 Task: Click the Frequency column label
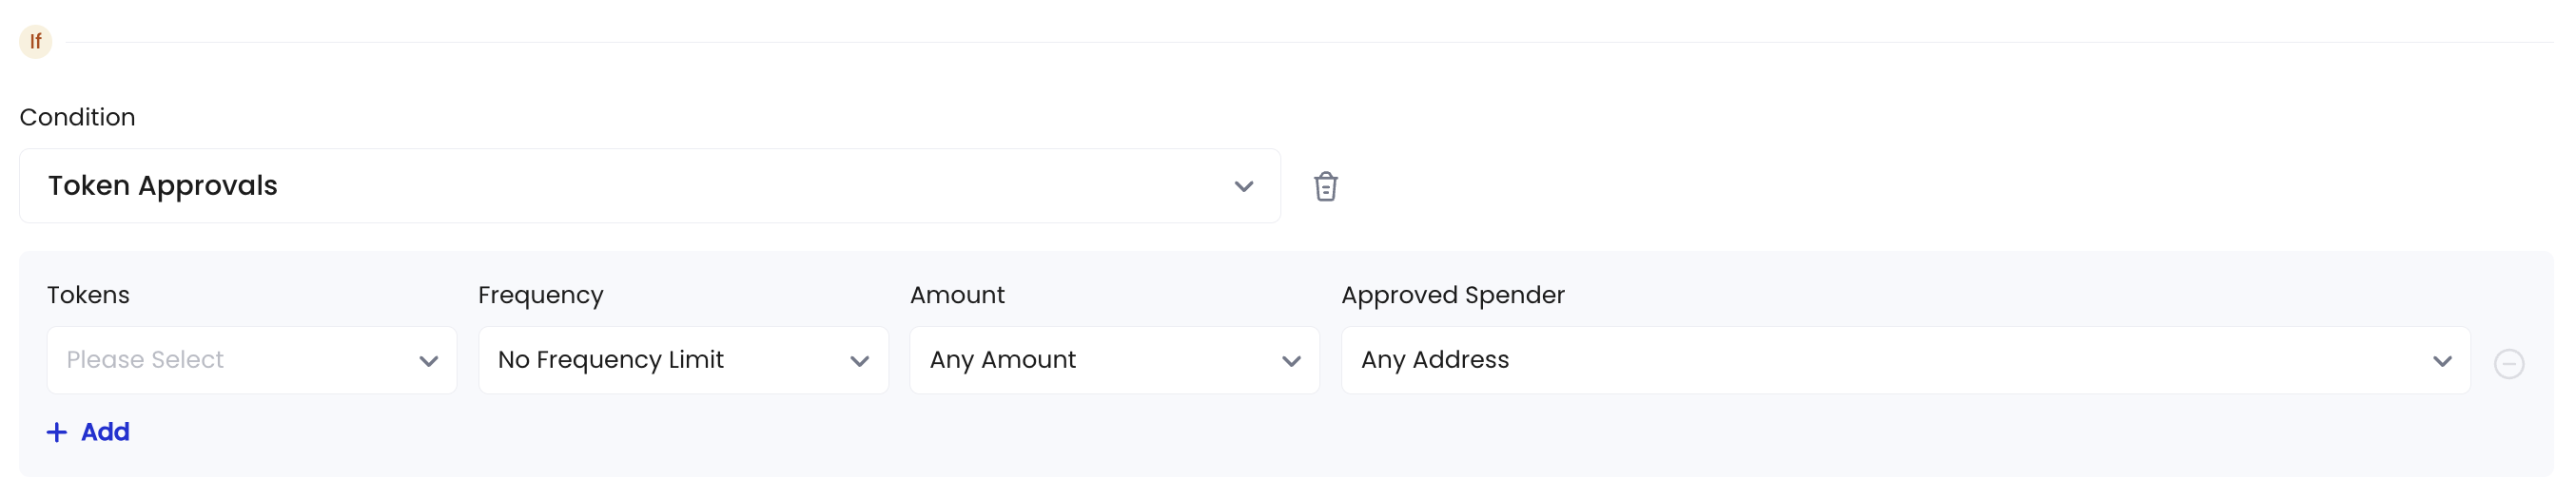point(541,295)
